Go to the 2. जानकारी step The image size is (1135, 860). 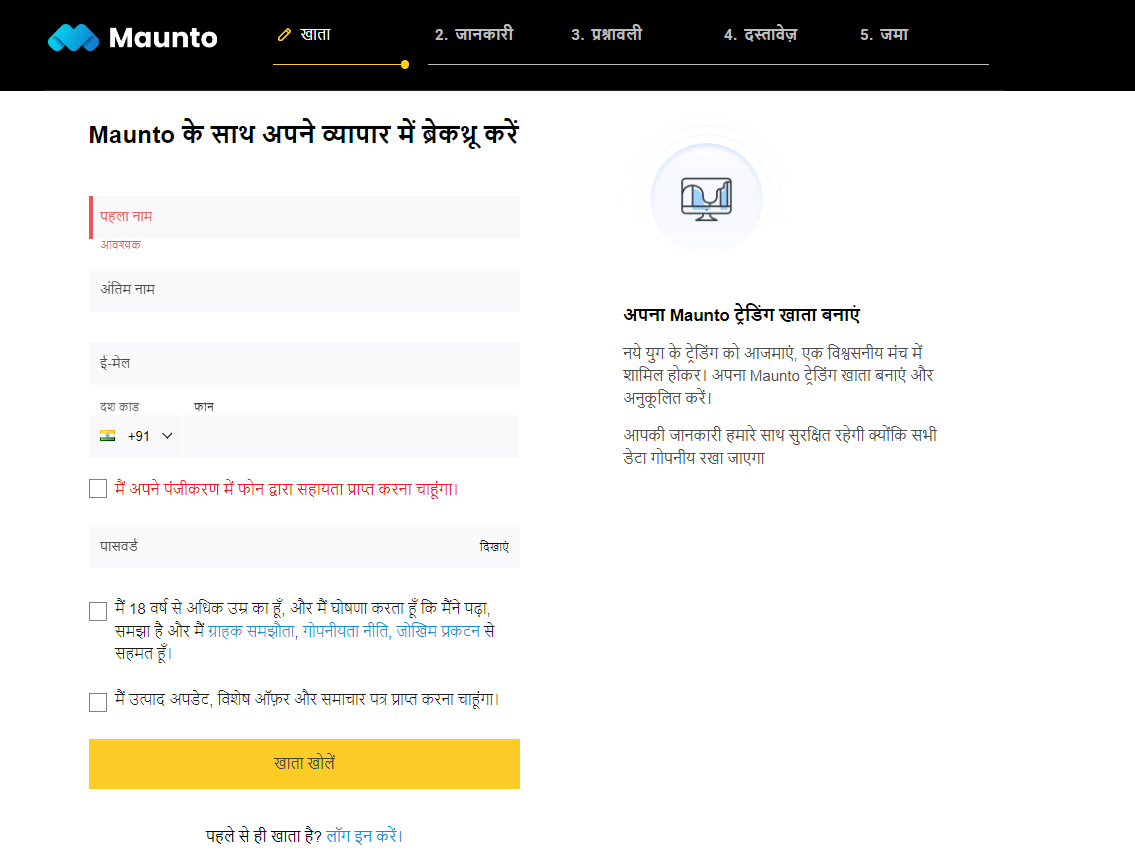[x=474, y=35]
